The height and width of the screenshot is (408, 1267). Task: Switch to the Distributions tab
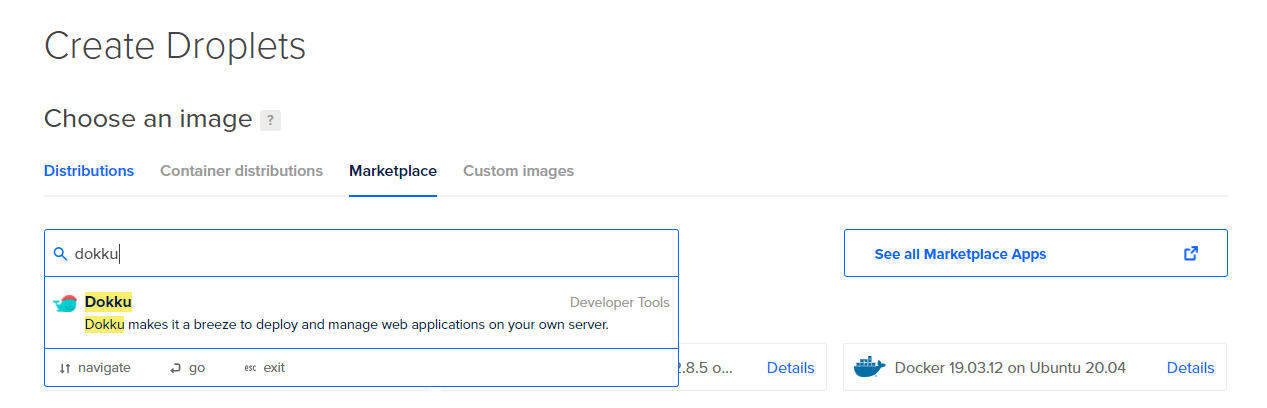tap(89, 171)
